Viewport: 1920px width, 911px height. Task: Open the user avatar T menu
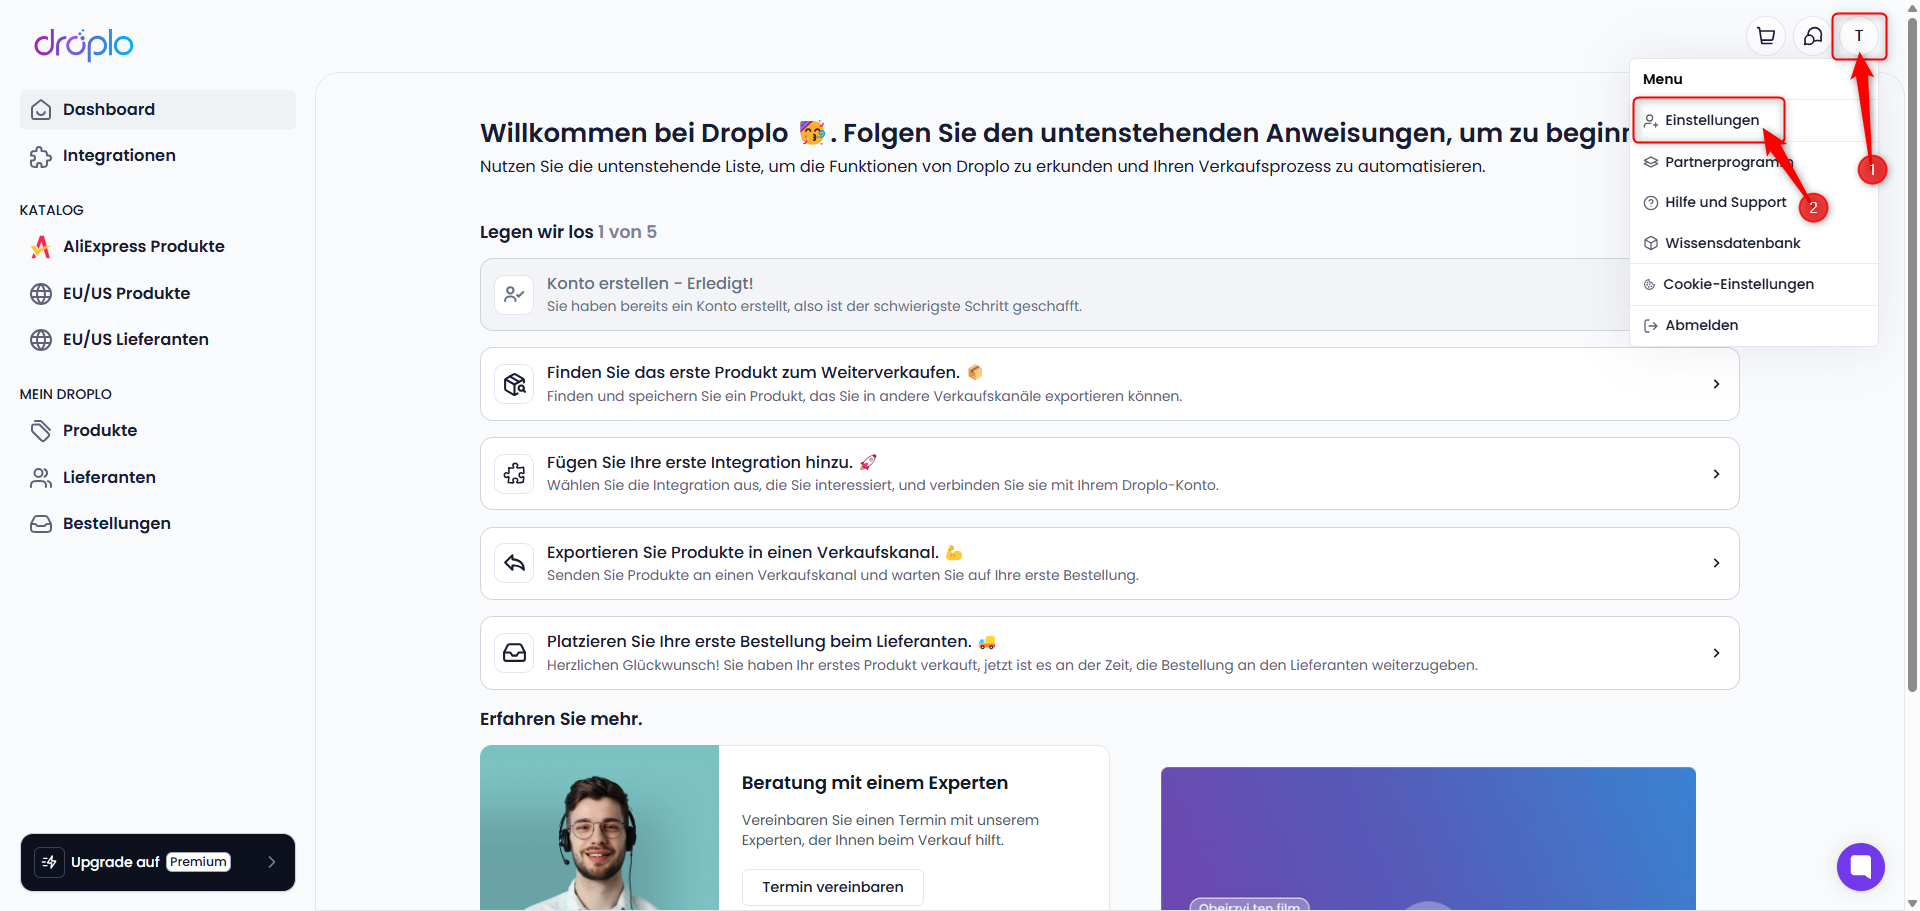1859,36
